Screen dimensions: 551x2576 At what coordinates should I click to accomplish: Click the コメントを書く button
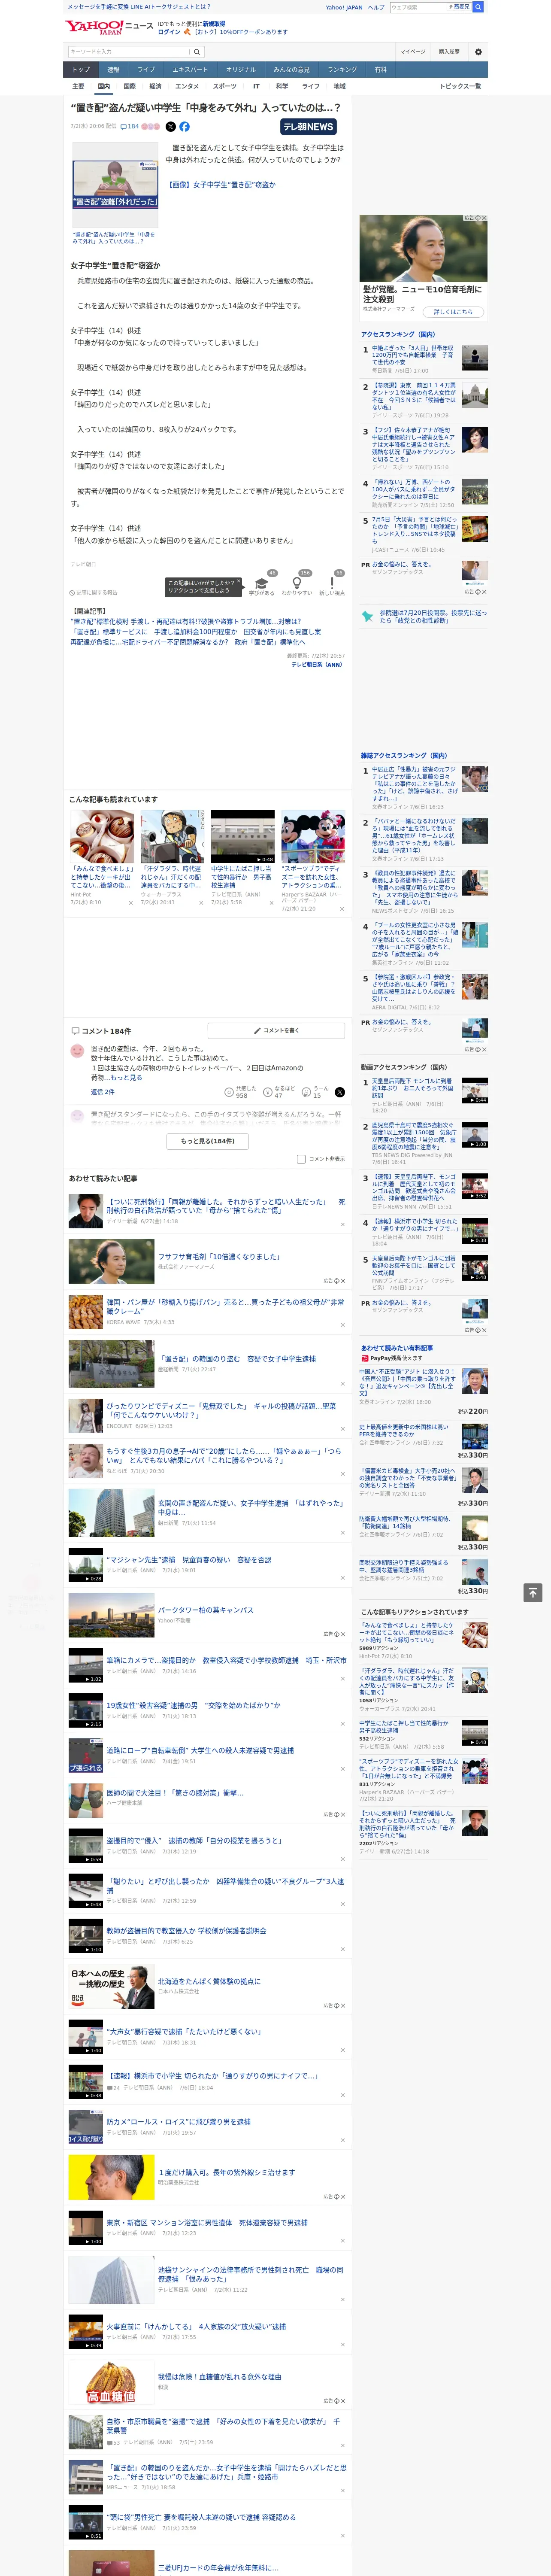[x=276, y=1030]
